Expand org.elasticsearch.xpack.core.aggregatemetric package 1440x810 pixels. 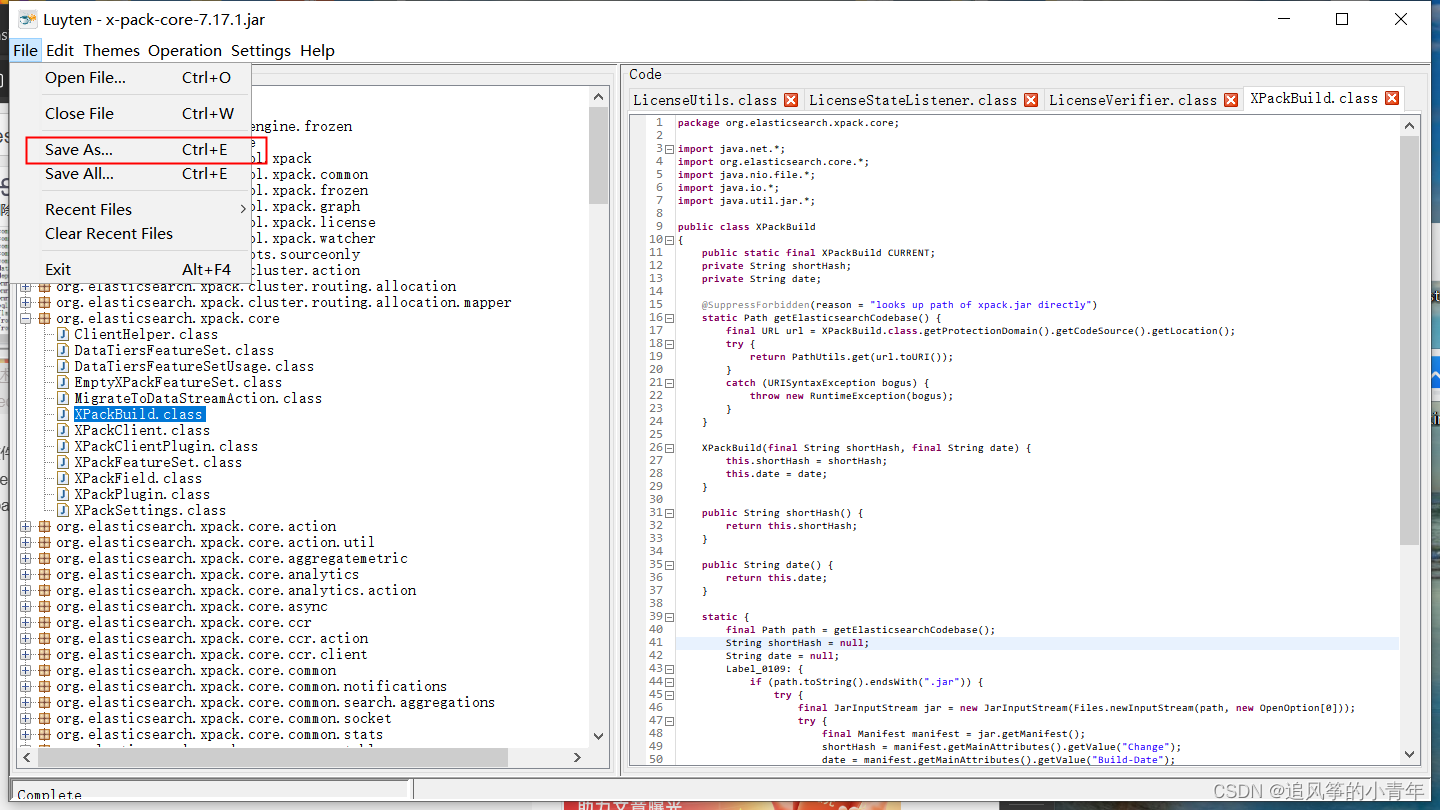tap(26, 559)
